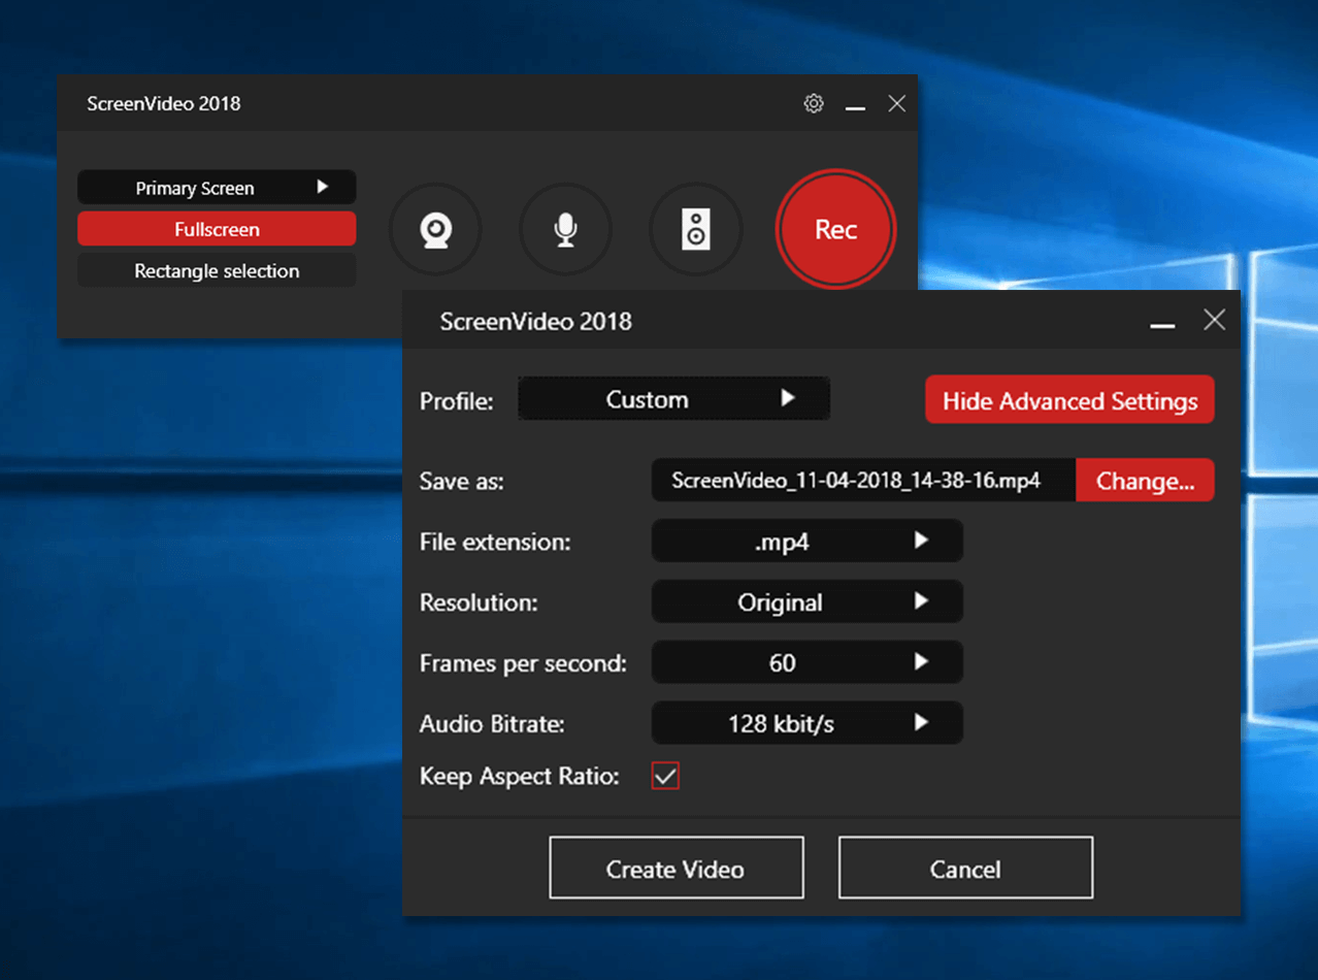1318x980 pixels.
Task: Toggle the speaker system audio icon
Action: pyautogui.click(x=696, y=229)
